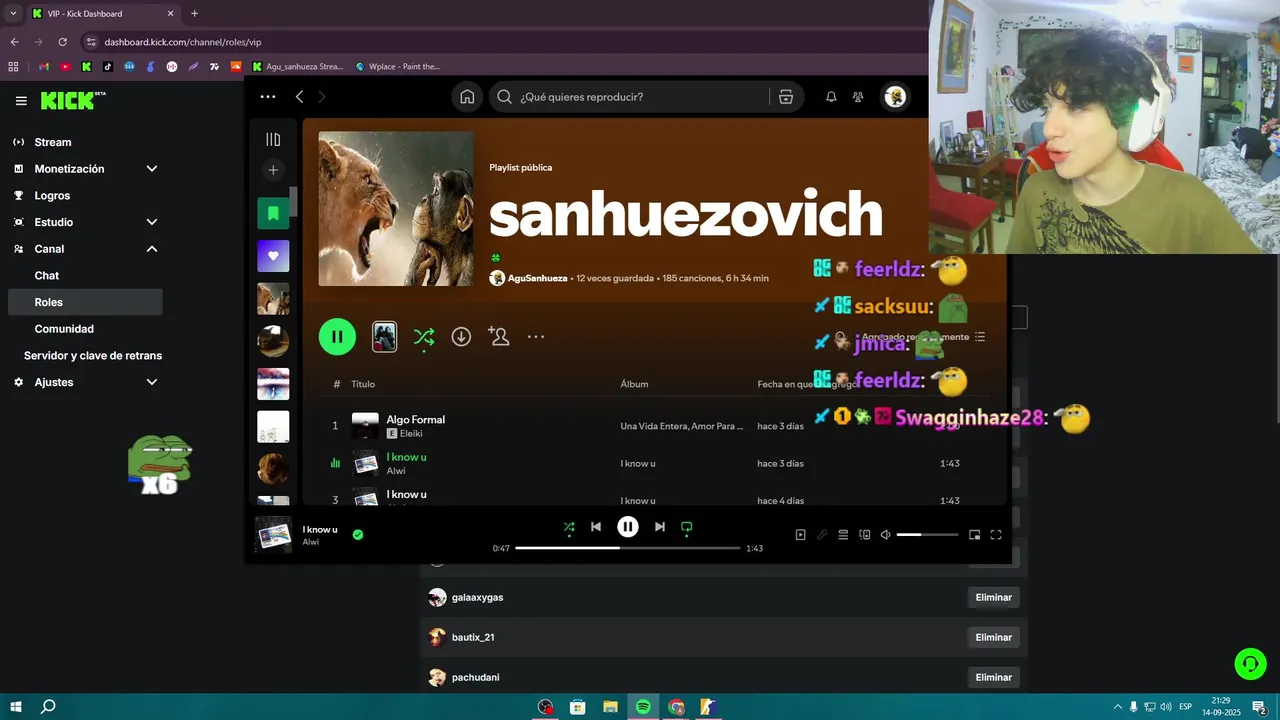This screenshot has width=1280, height=720.
Task: Toggle playlist shuffle next to green pause
Action: 424,338
